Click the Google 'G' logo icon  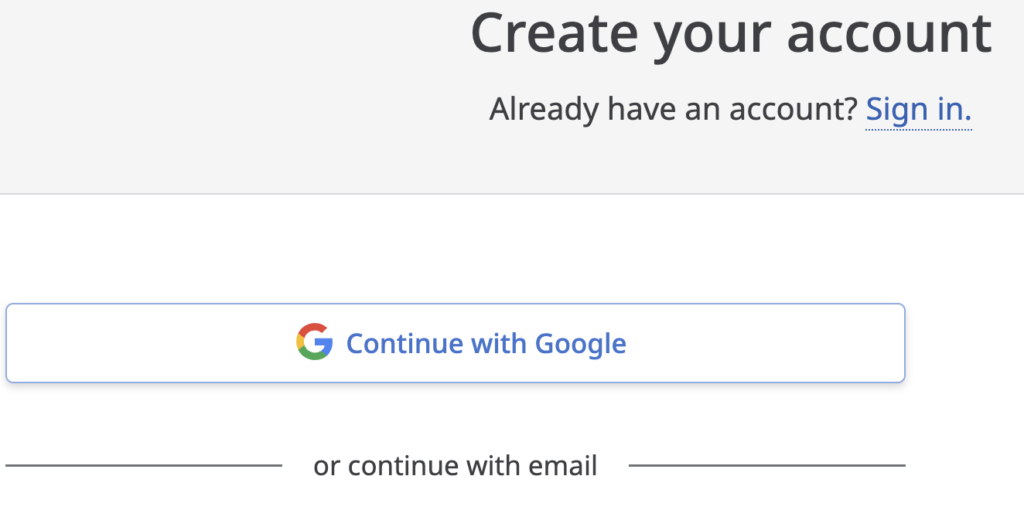(314, 343)
